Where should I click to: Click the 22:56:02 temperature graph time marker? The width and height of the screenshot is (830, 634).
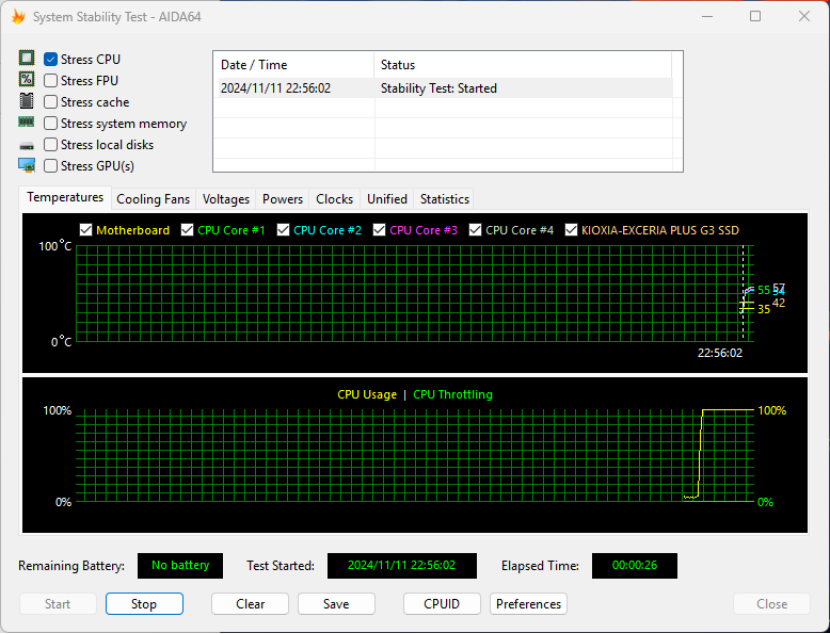click(x=720, y=353)
